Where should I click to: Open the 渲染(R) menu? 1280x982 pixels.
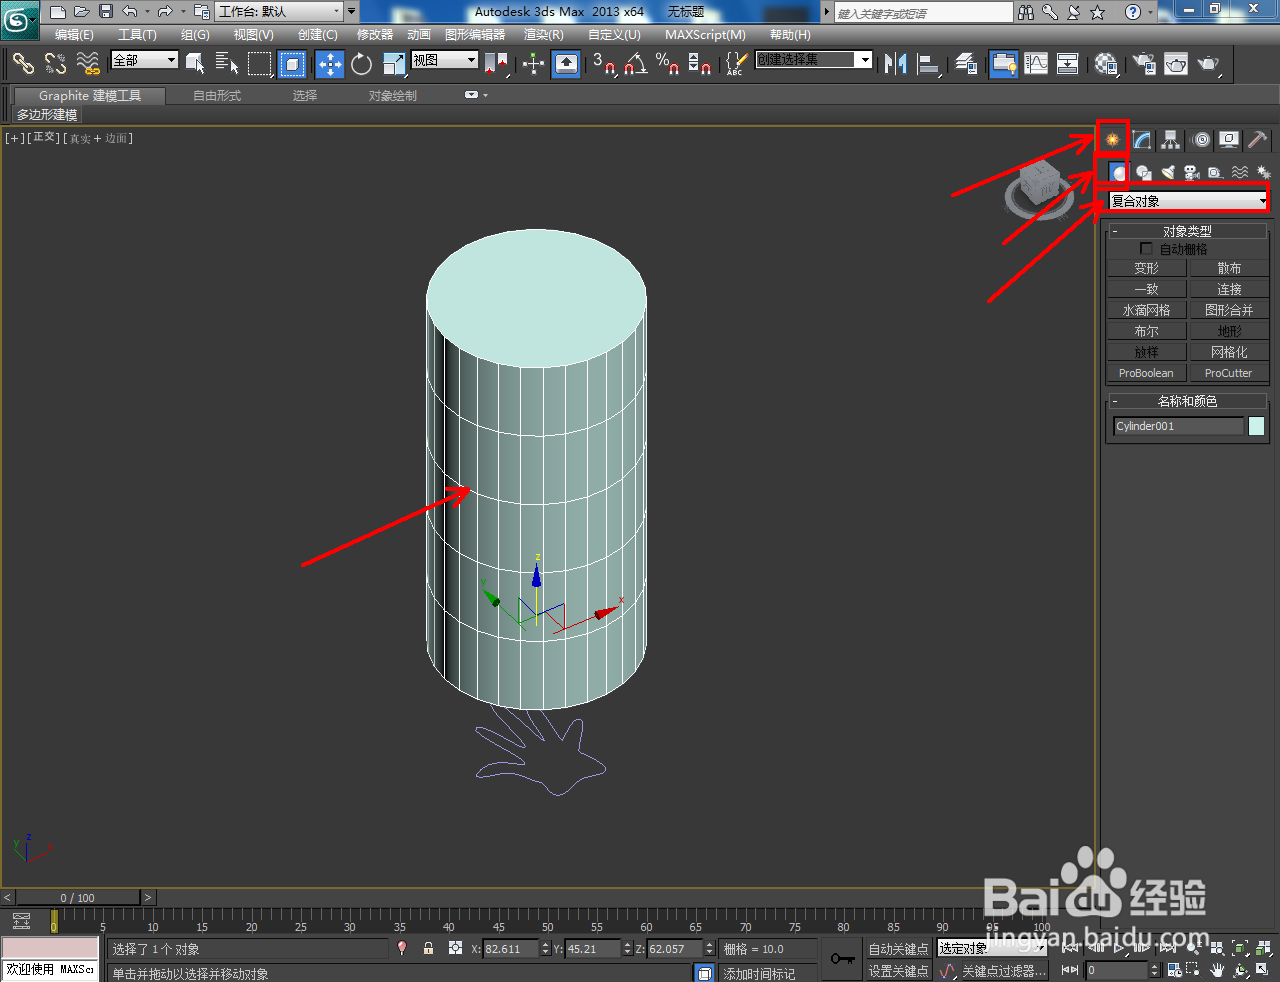coord(544,35)
